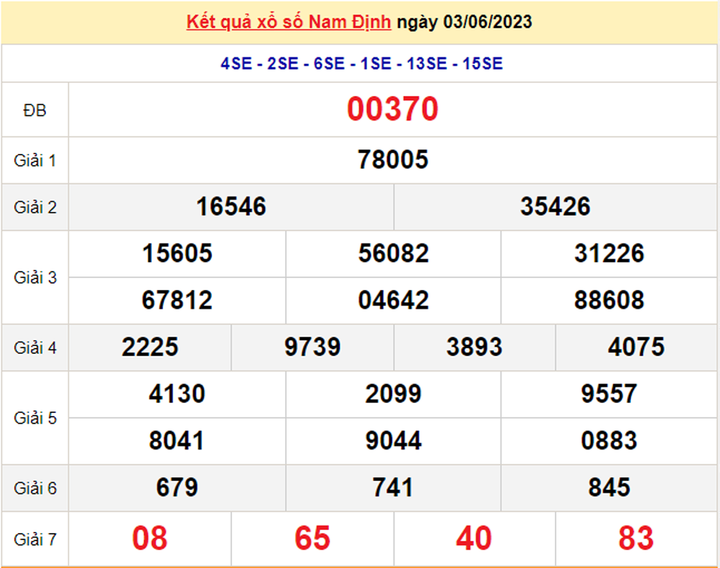This screenshot has width=720, height=568.
Task: Select second prize number 35426
Action: [555, 207]
